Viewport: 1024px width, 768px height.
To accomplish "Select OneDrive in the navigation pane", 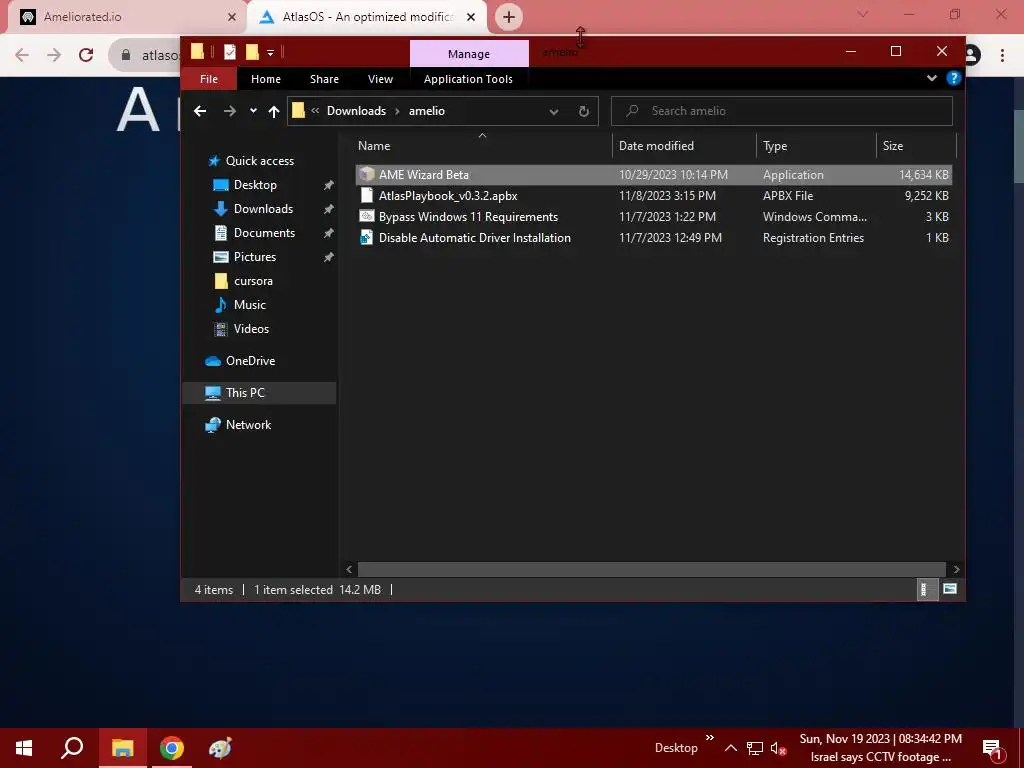I will click(x=250, y=360).
